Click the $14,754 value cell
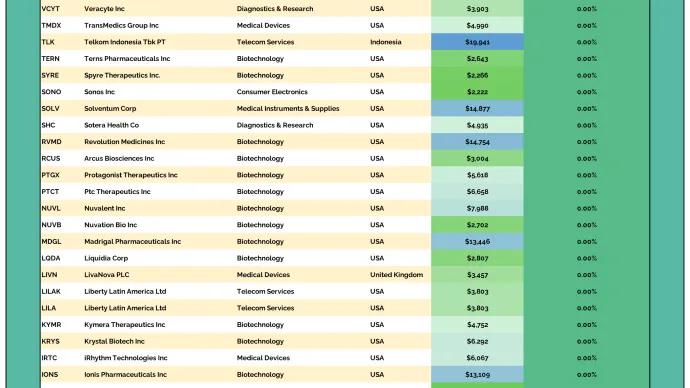The height and width of the screenshot is (388, 690). [477, 142]
